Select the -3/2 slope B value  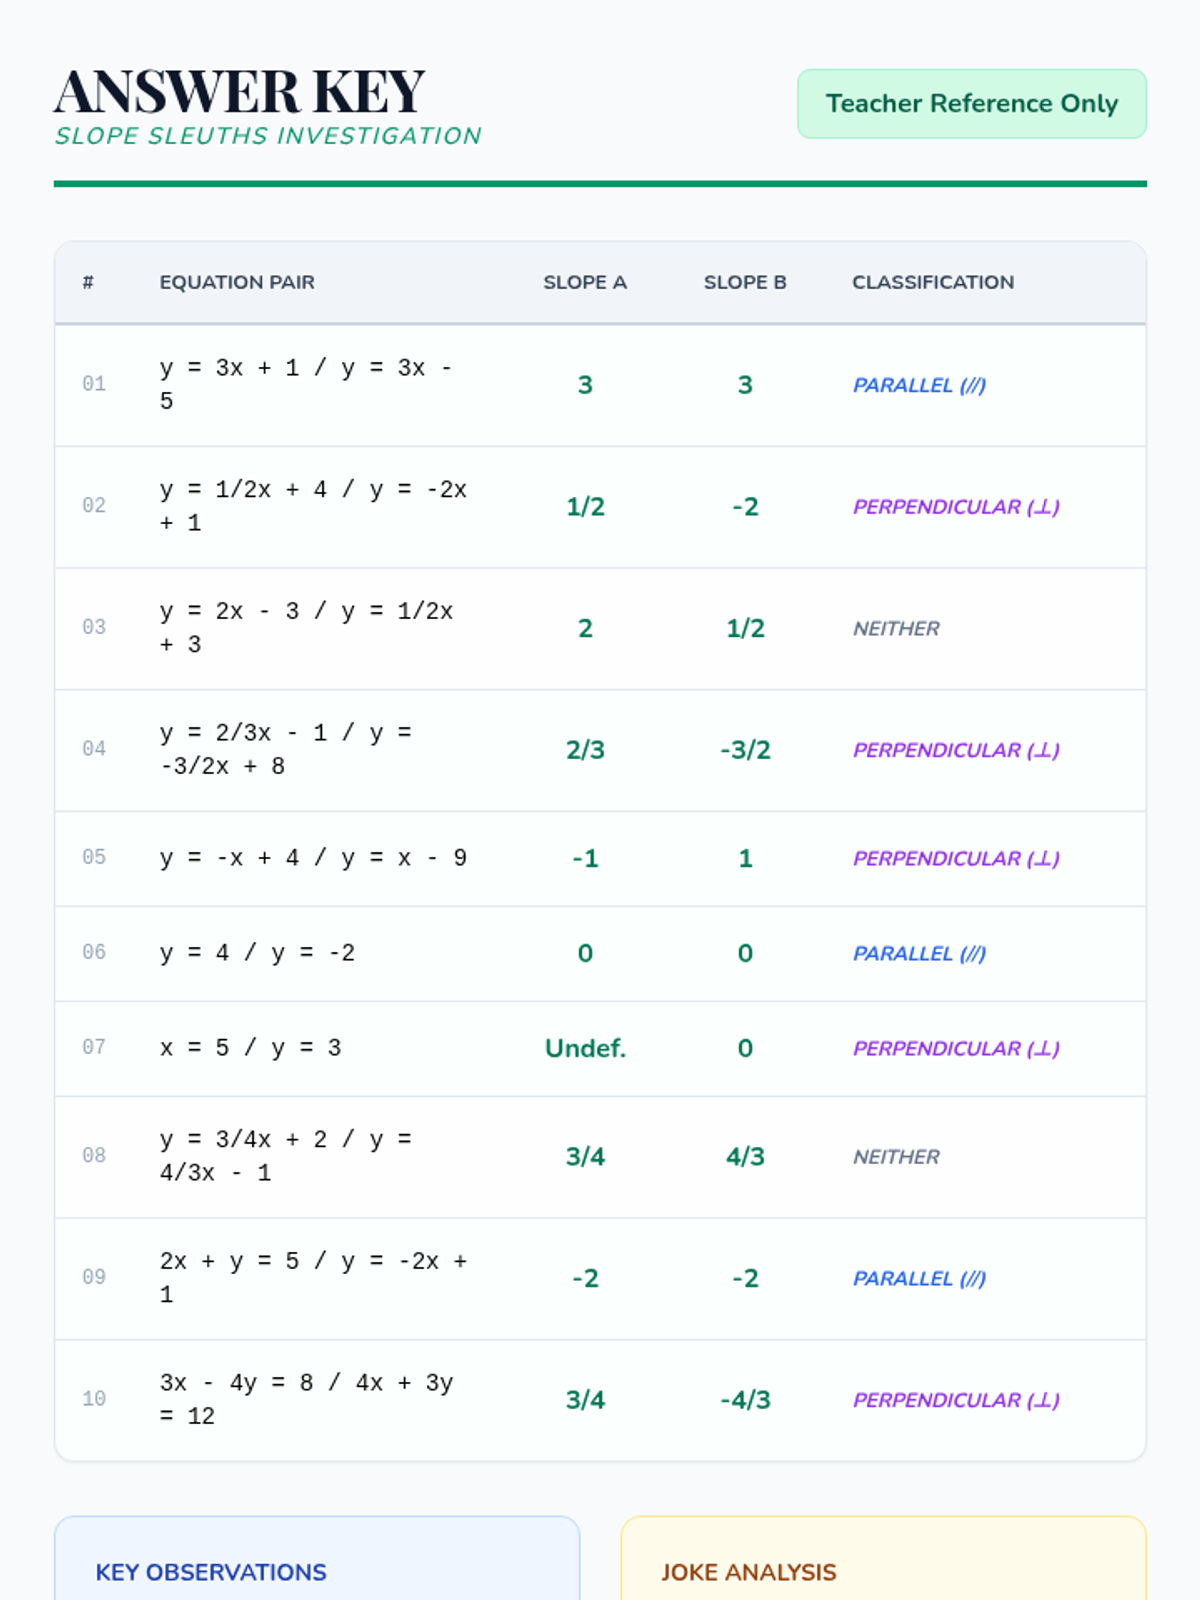[x=745, y=750]
